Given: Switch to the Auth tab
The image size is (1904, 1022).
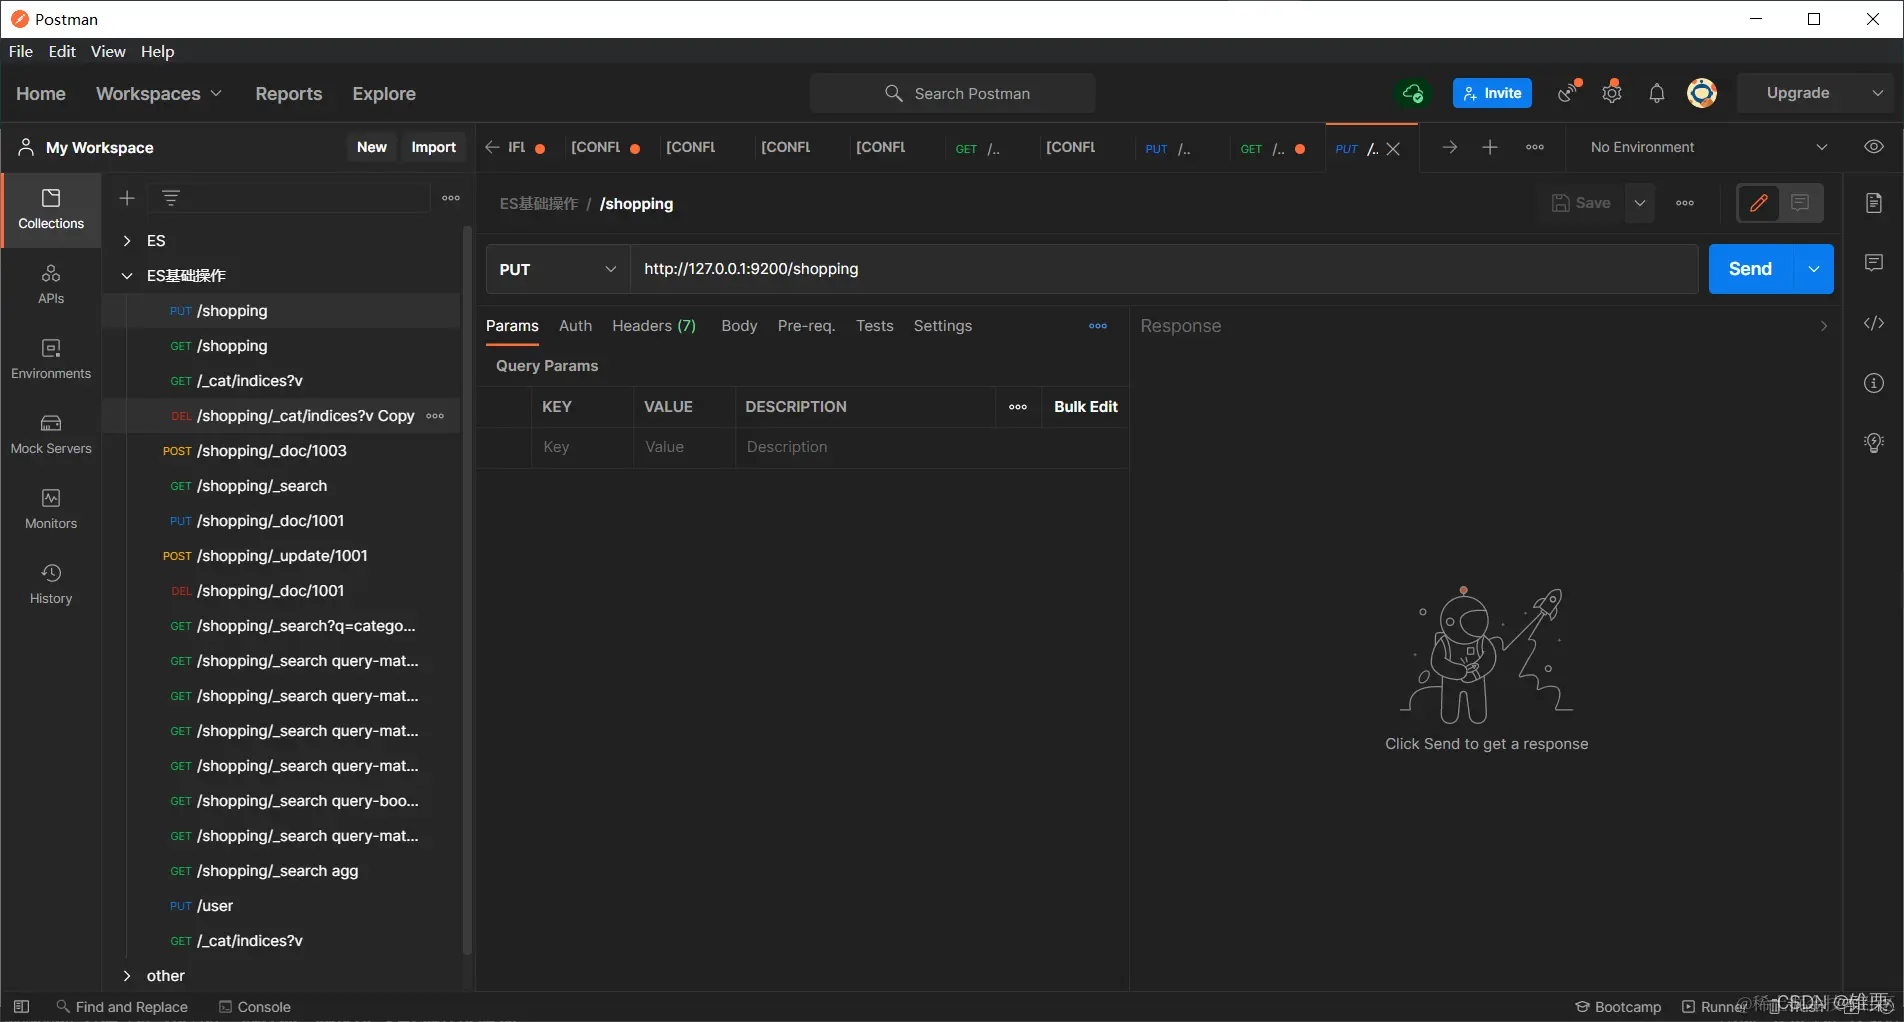Looking at the screenshot, I should click(x=575, y=326).
